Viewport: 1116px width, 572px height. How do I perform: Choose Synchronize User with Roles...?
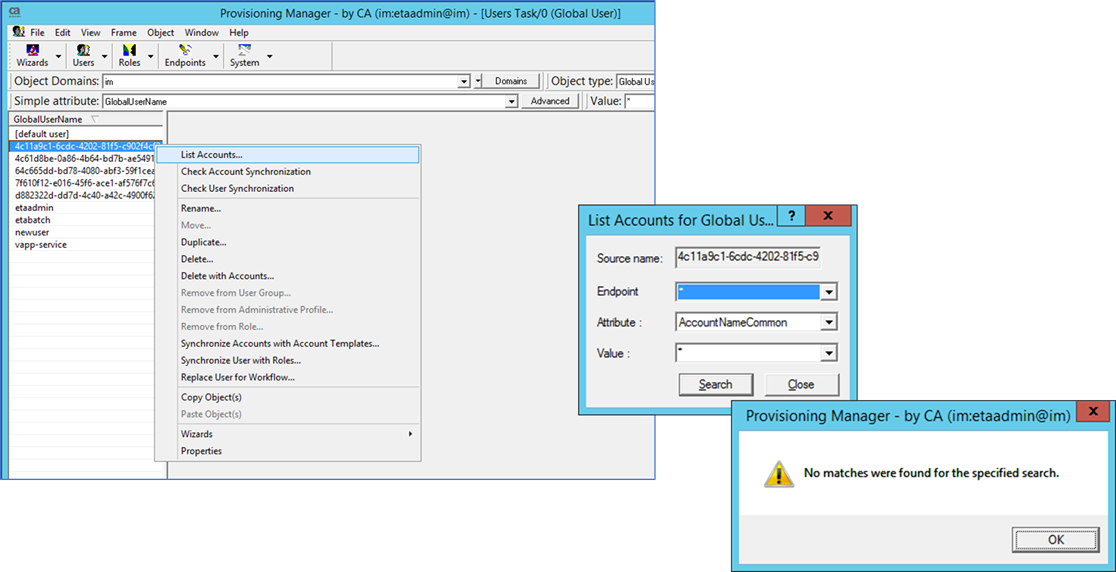pyautogui.click(x=288, y=360)
